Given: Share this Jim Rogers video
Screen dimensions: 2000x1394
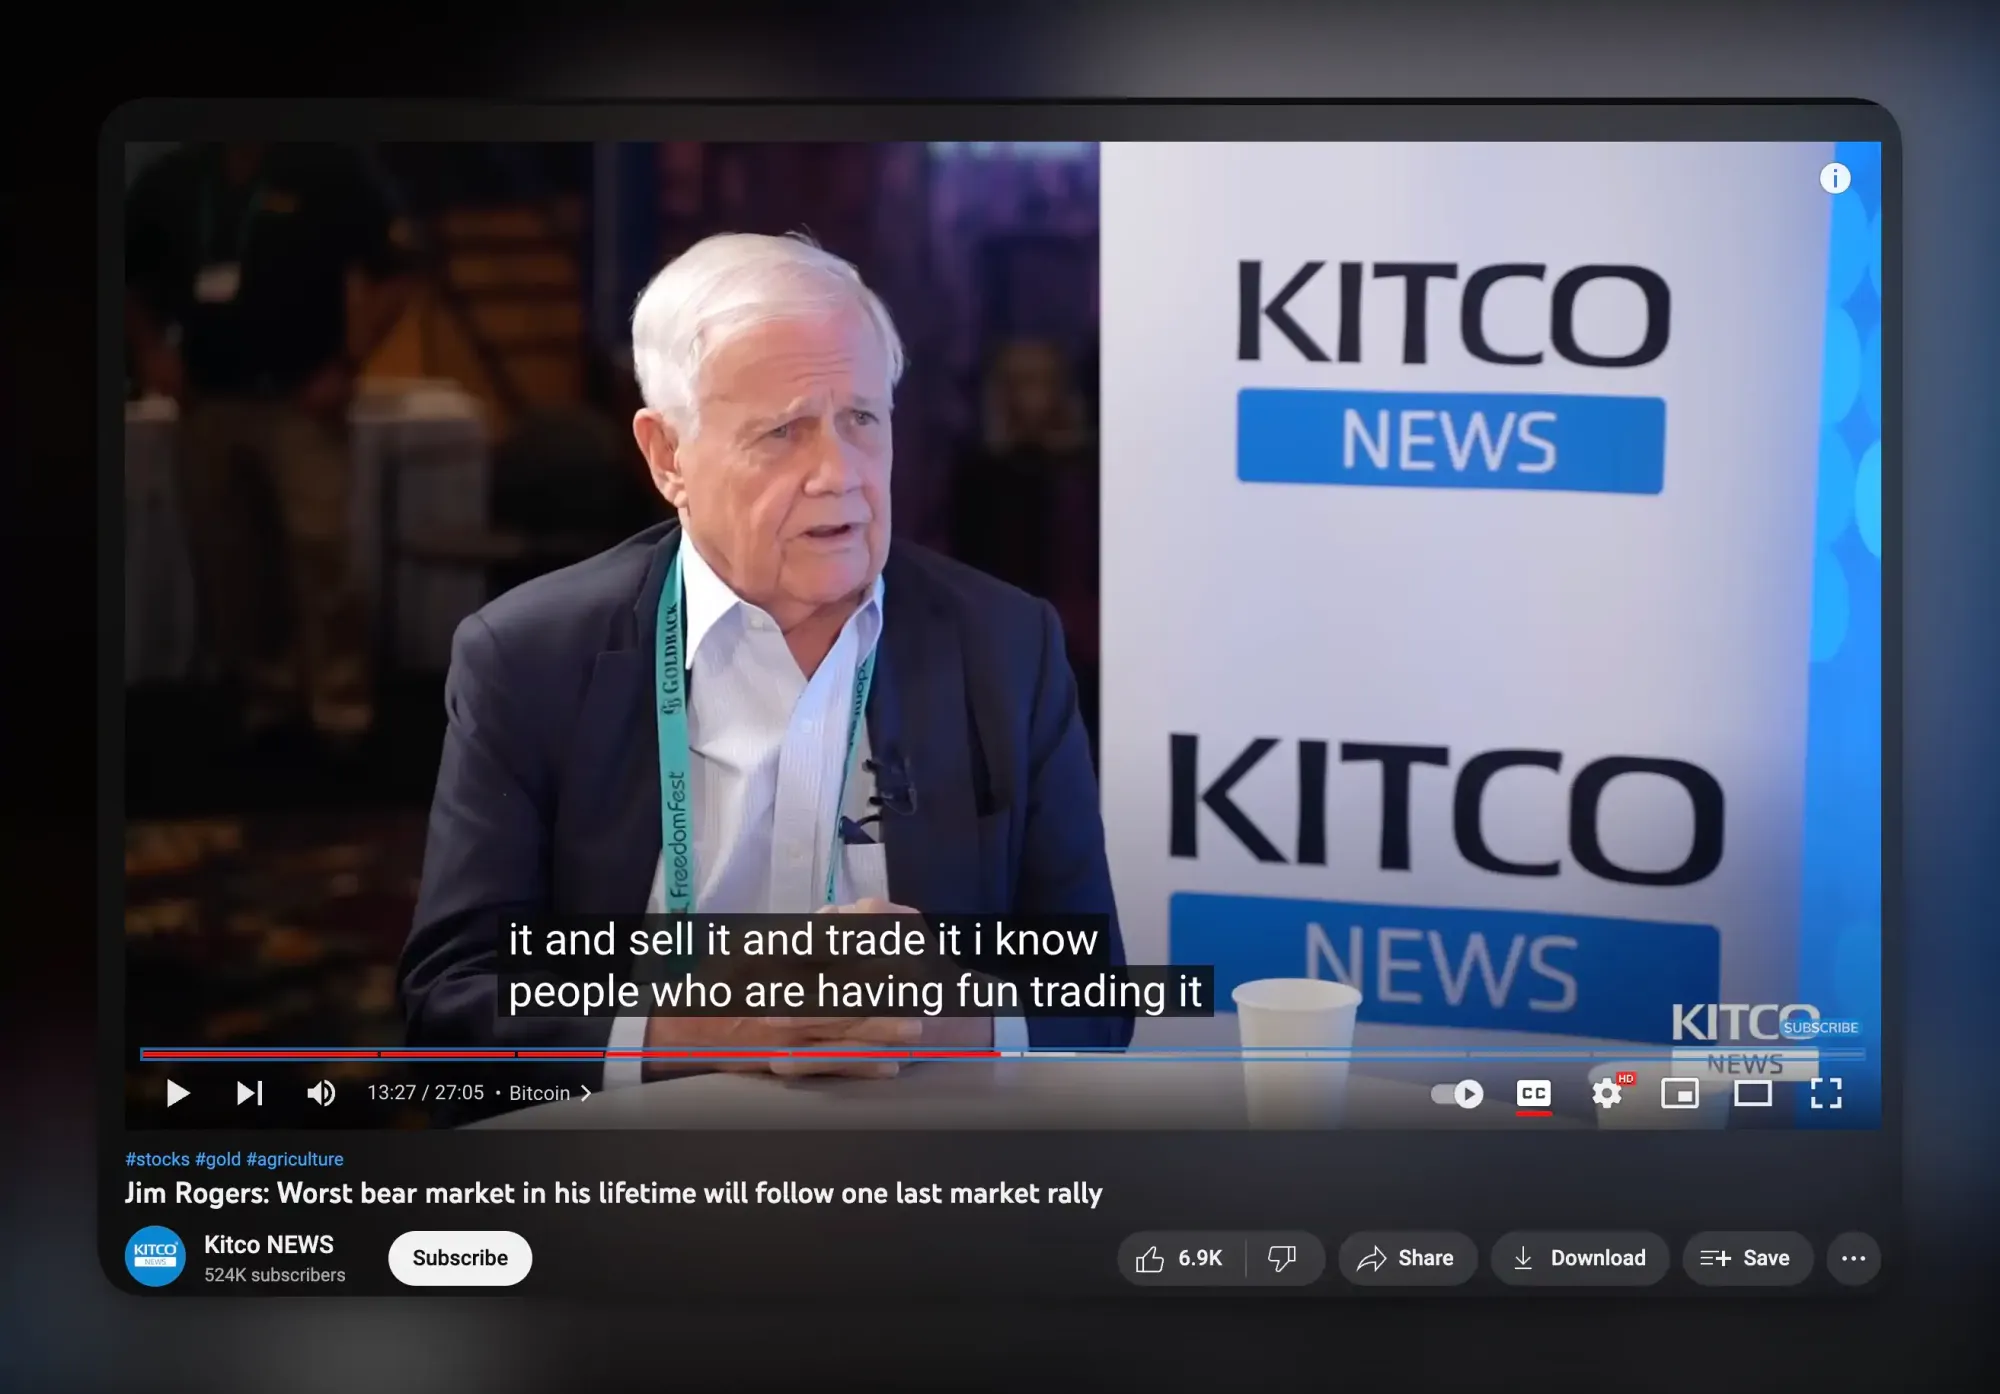Looking at the screenshot, I should pos(1407,1258).
